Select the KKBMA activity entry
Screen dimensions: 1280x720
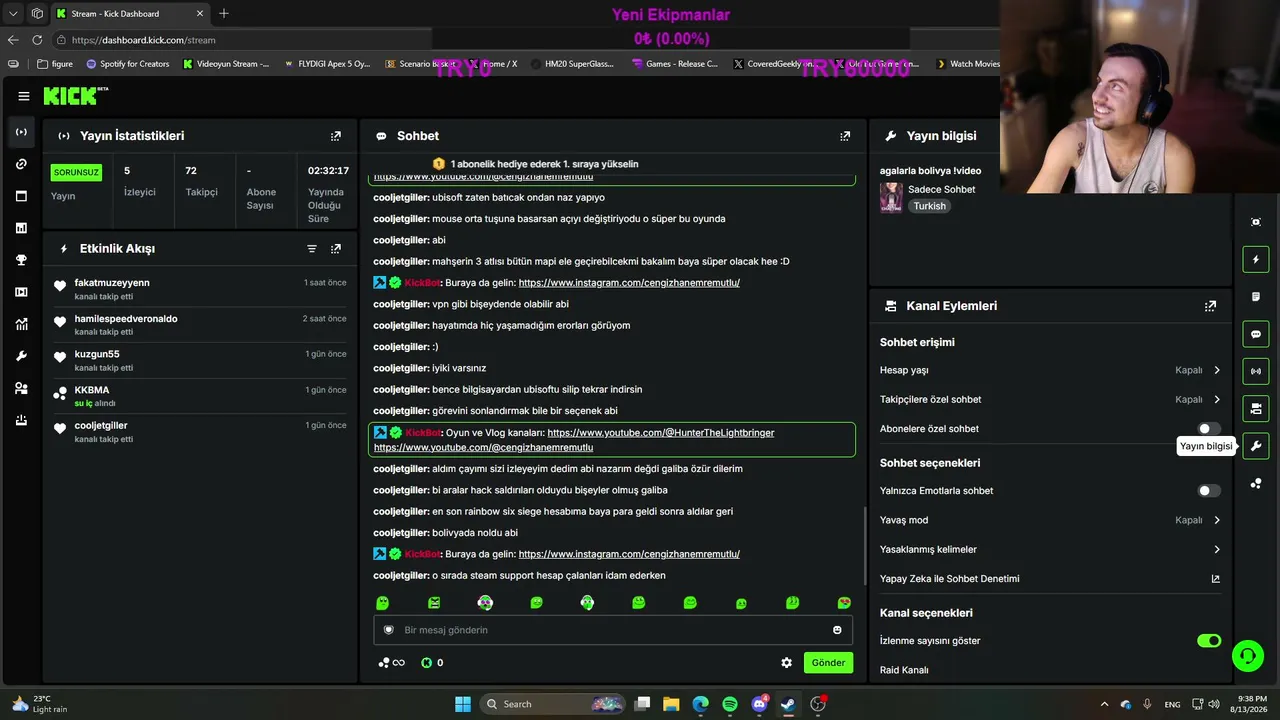click(x=200, y=396)
